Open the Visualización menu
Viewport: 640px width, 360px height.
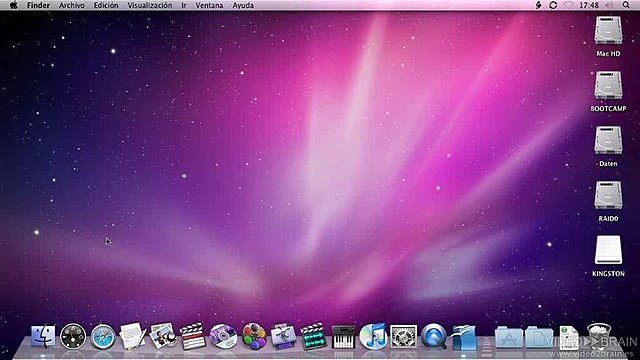click(x=150, y=5)
